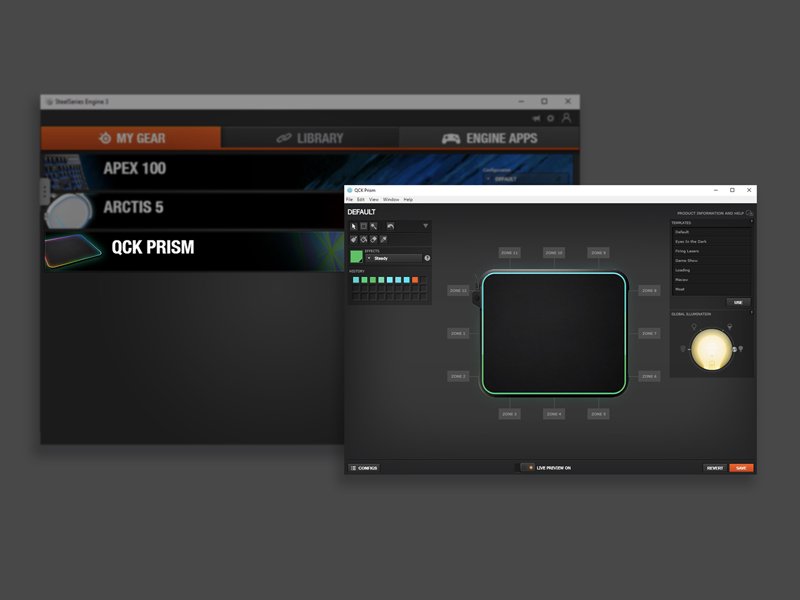Select the Zone 10 label
The image size is (800, 600).
pyautogui.click(x=554, y=253)
